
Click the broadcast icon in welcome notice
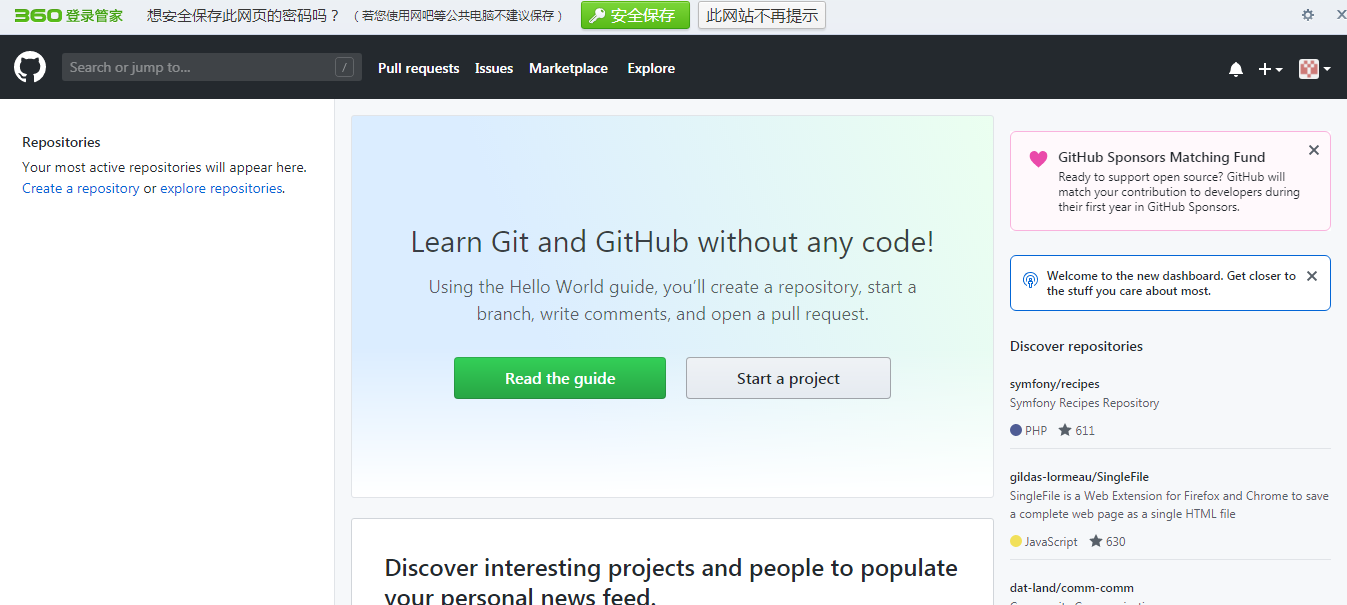(x=1030, y=280)
